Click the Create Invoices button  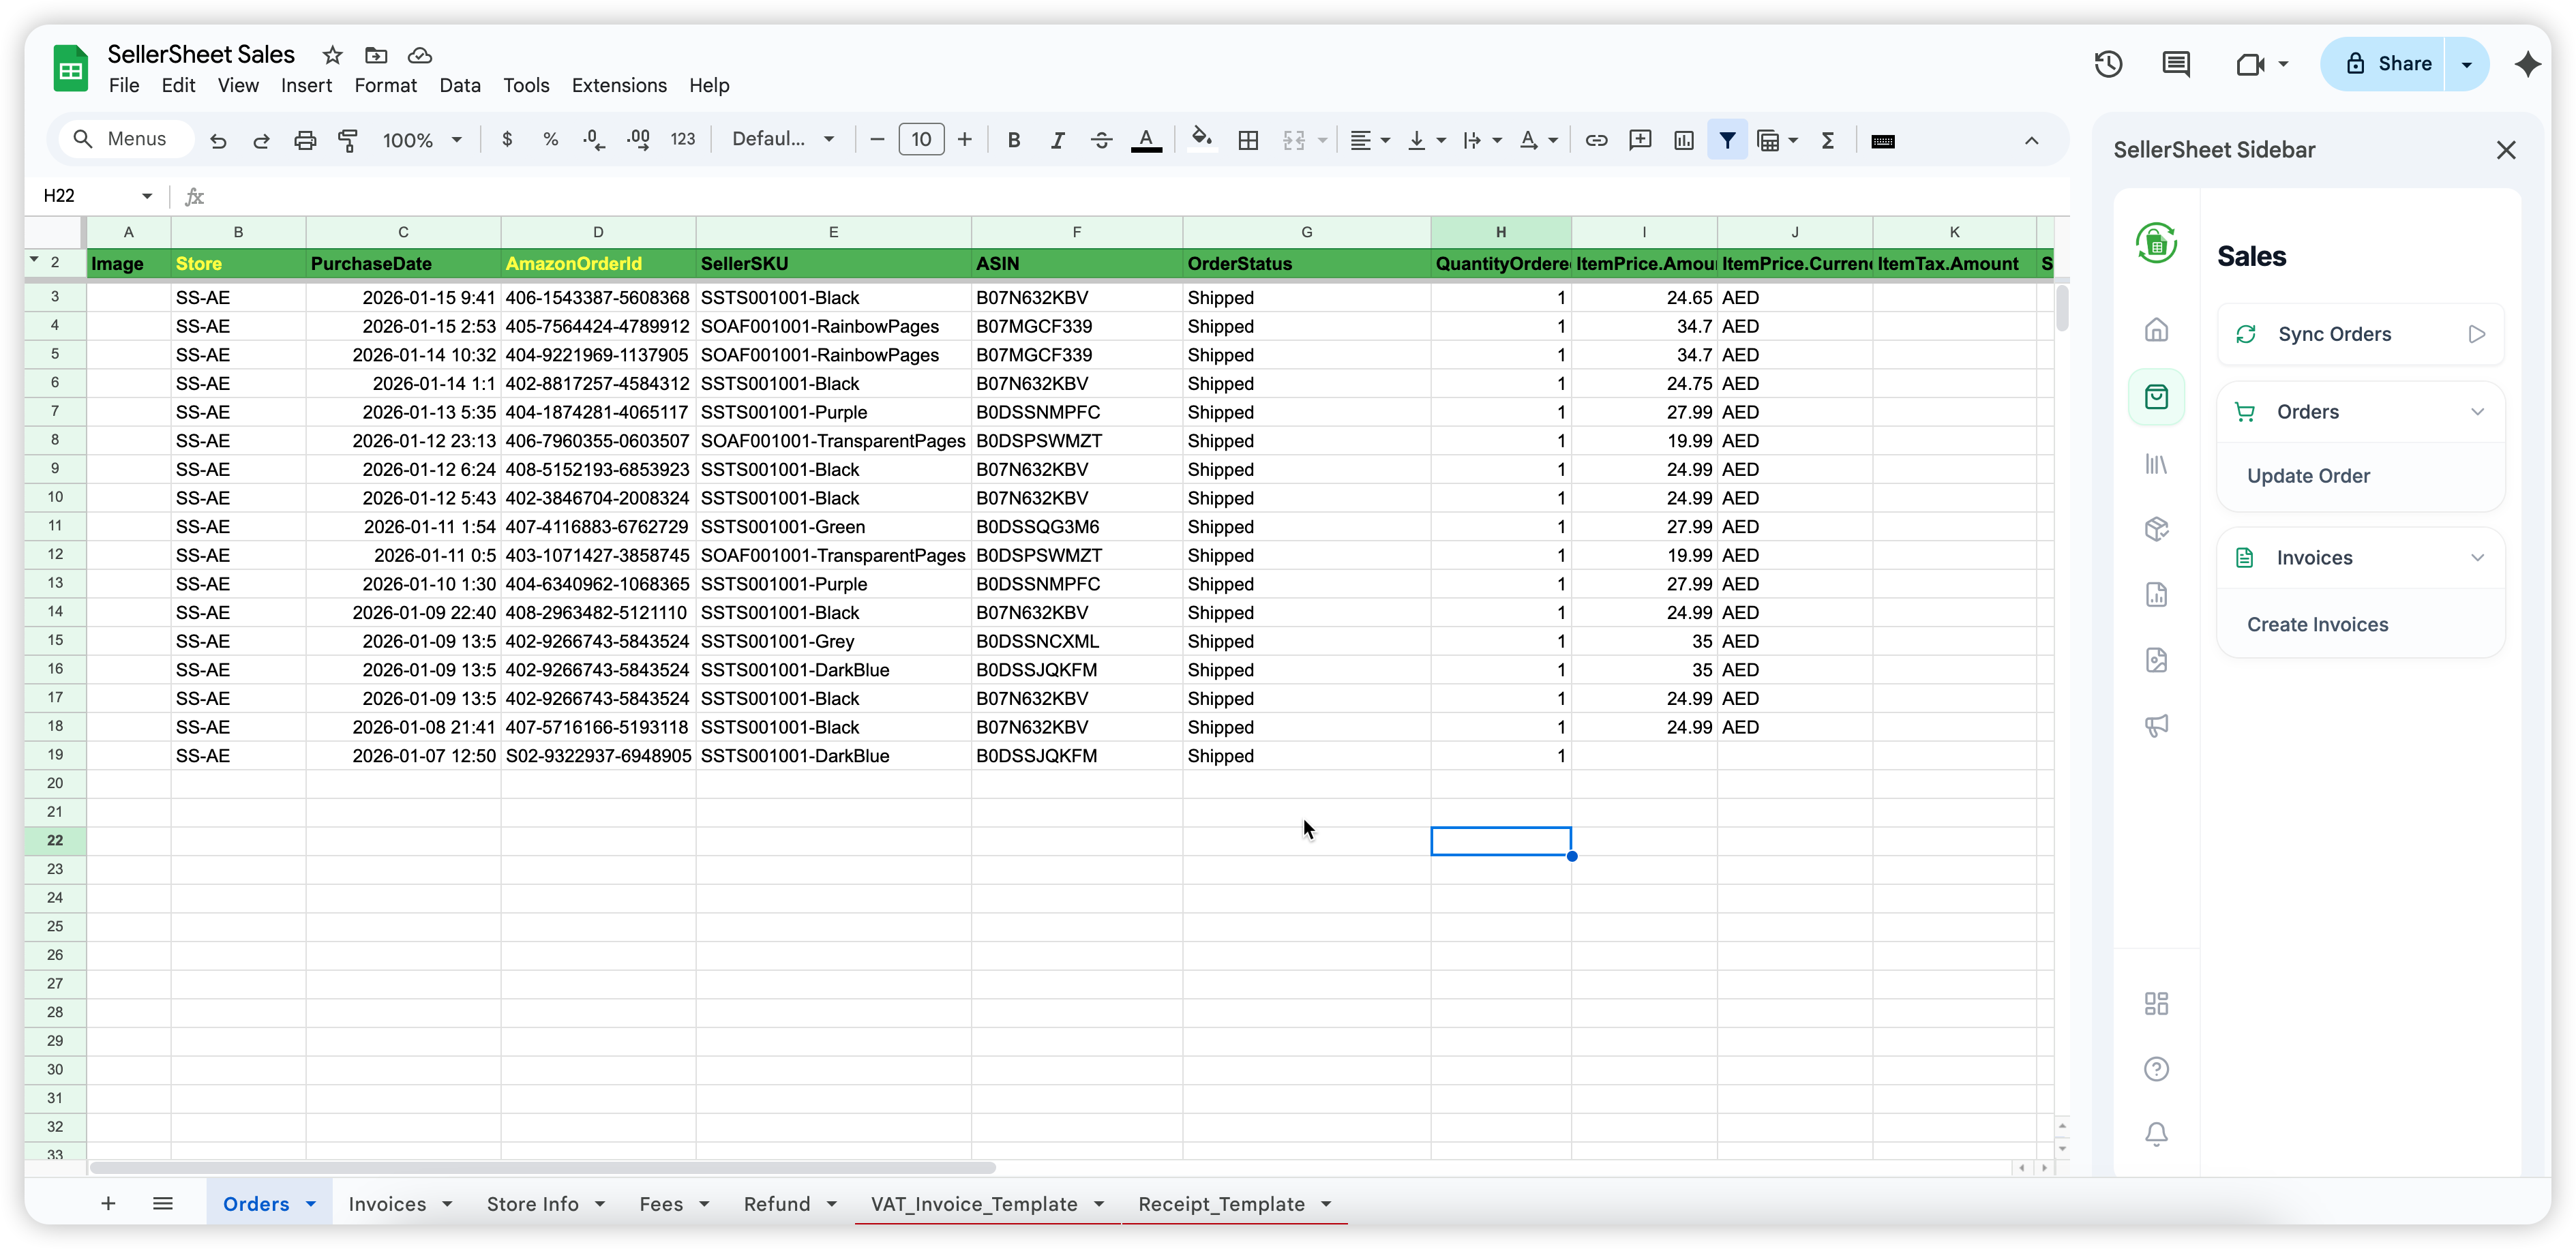point(2317,623)
